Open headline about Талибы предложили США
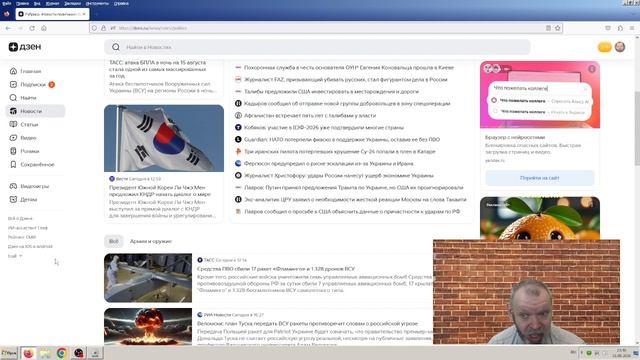 click(331, 92)
